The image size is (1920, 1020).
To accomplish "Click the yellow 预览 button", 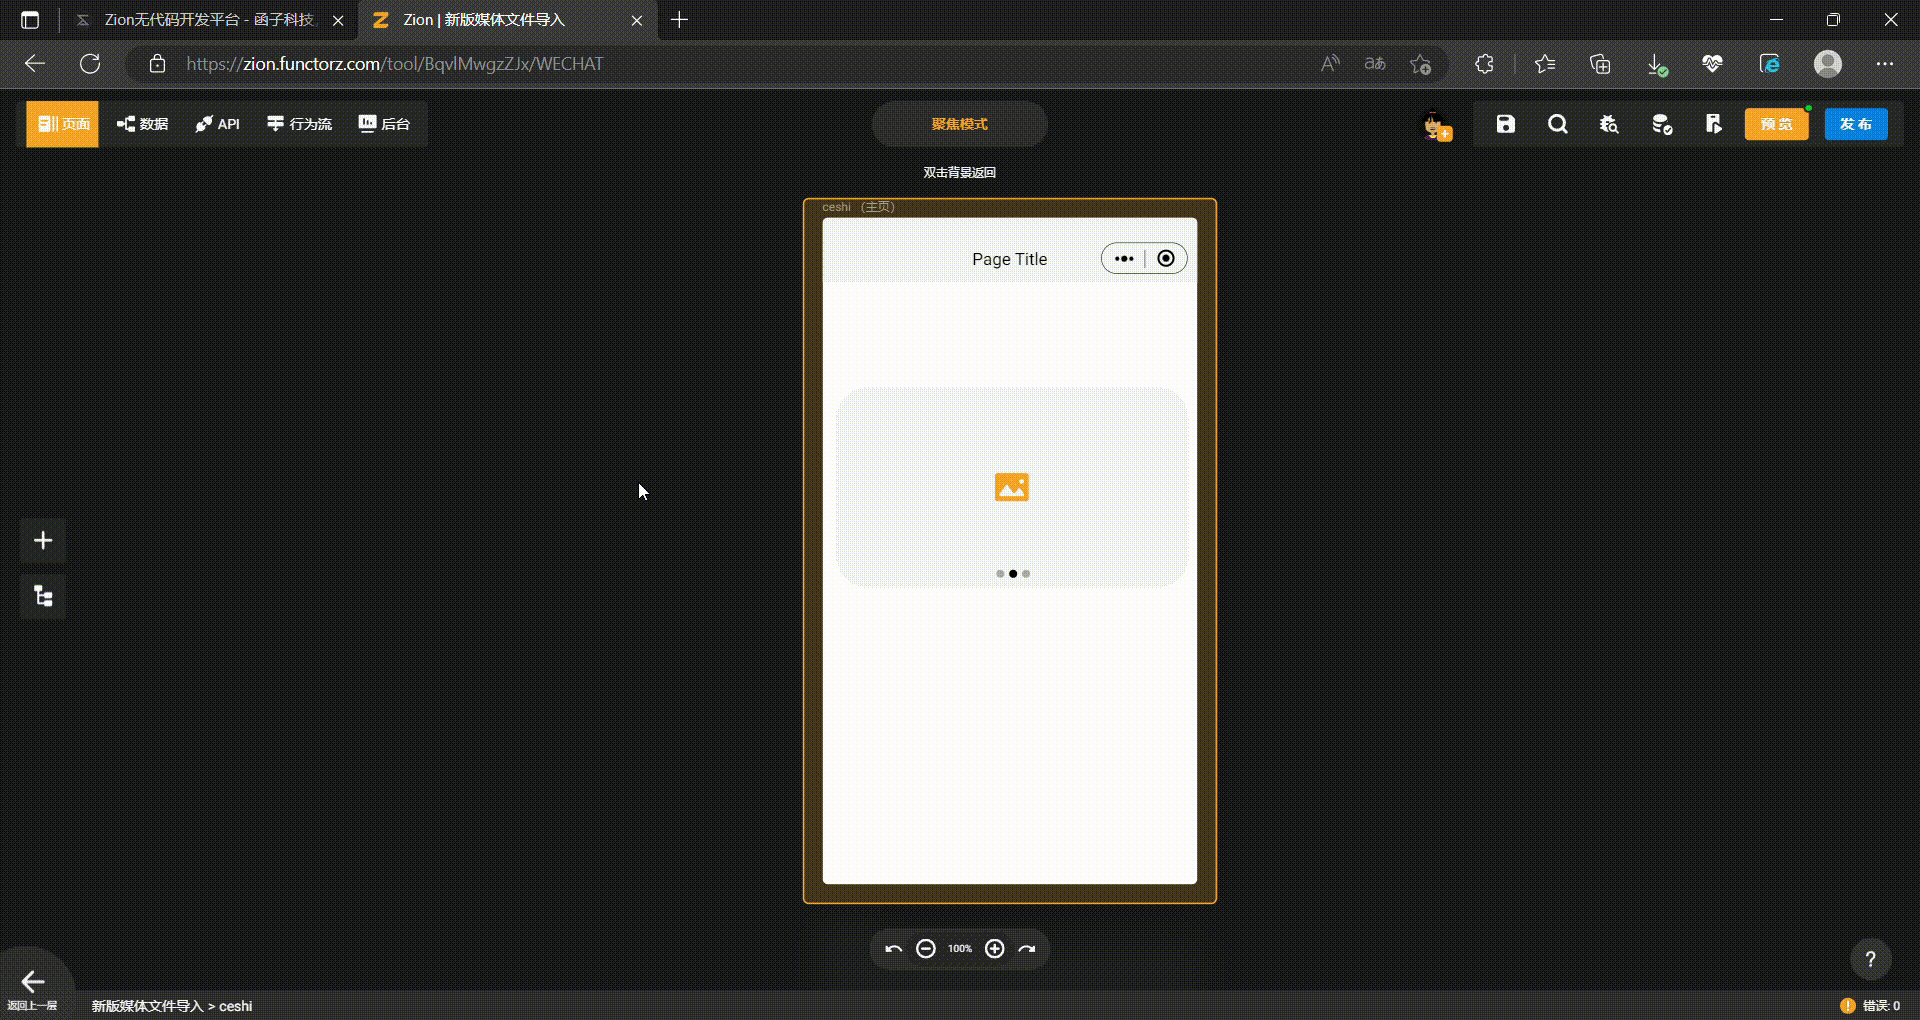I will coord(1776,124).
